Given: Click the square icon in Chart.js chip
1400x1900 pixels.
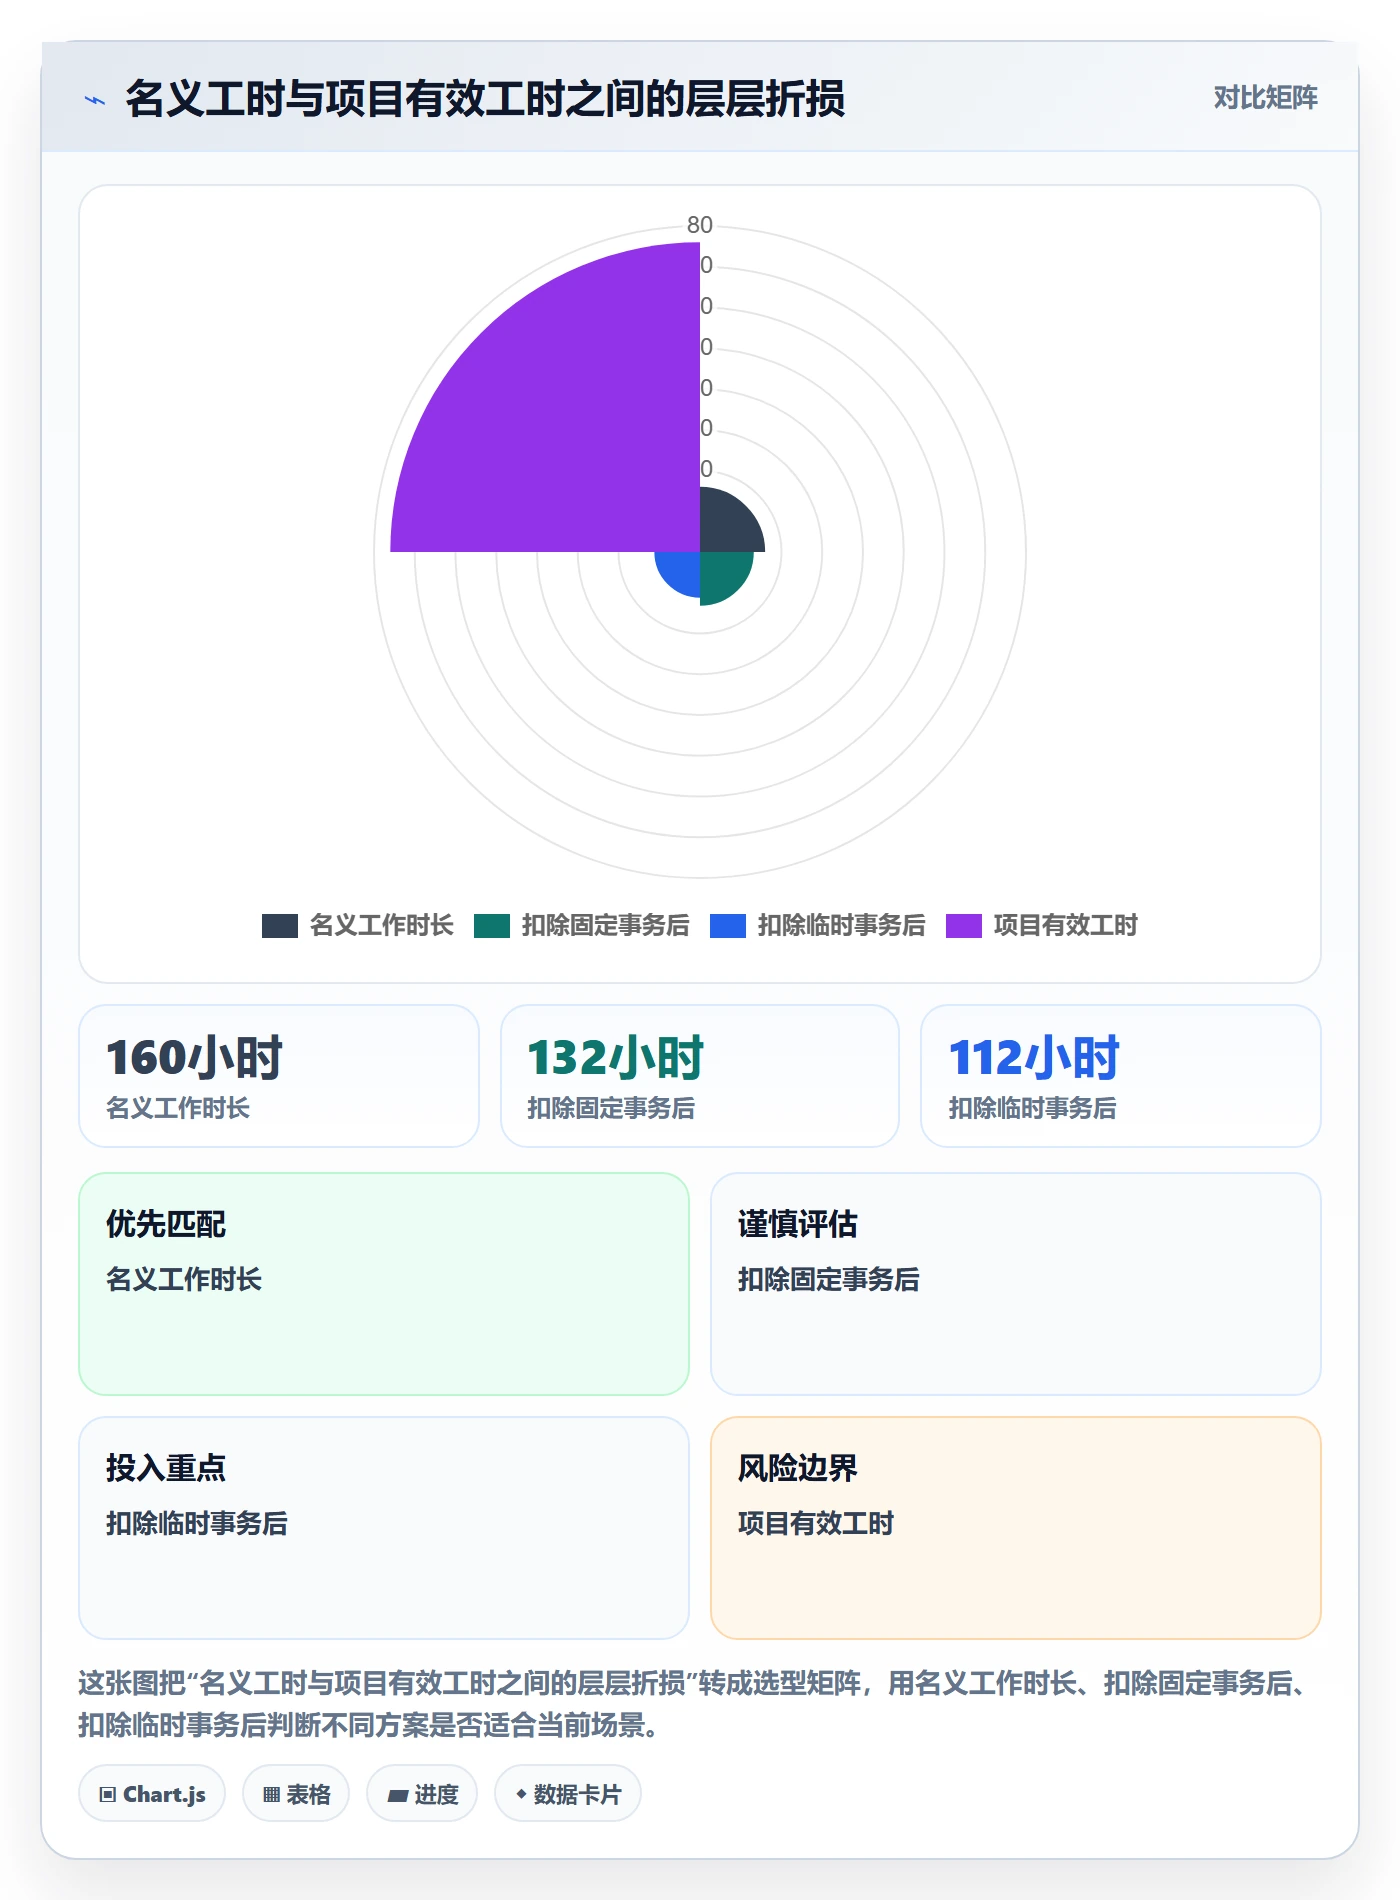Looking at the screenshot, I should 107,1795.
